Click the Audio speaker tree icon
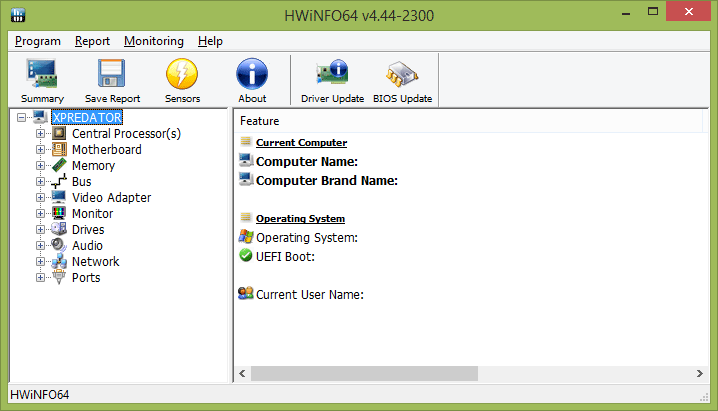Viewport: 718px width, 411px height. pyautogui.click(x=59, y=245)
